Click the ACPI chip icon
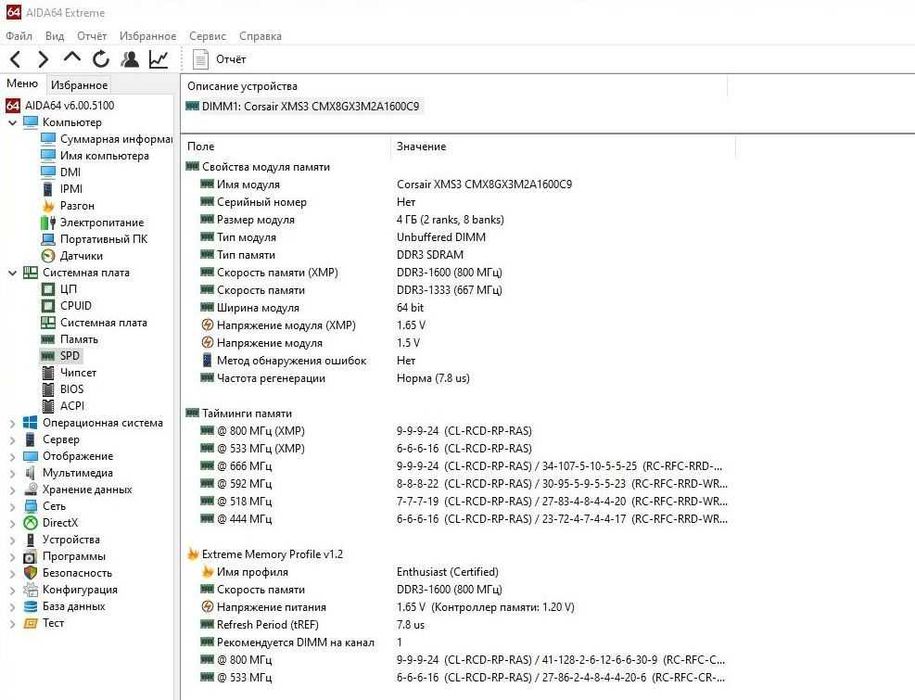Image resolution: width=915 pixels, height=700 pixels. (48, 406)
